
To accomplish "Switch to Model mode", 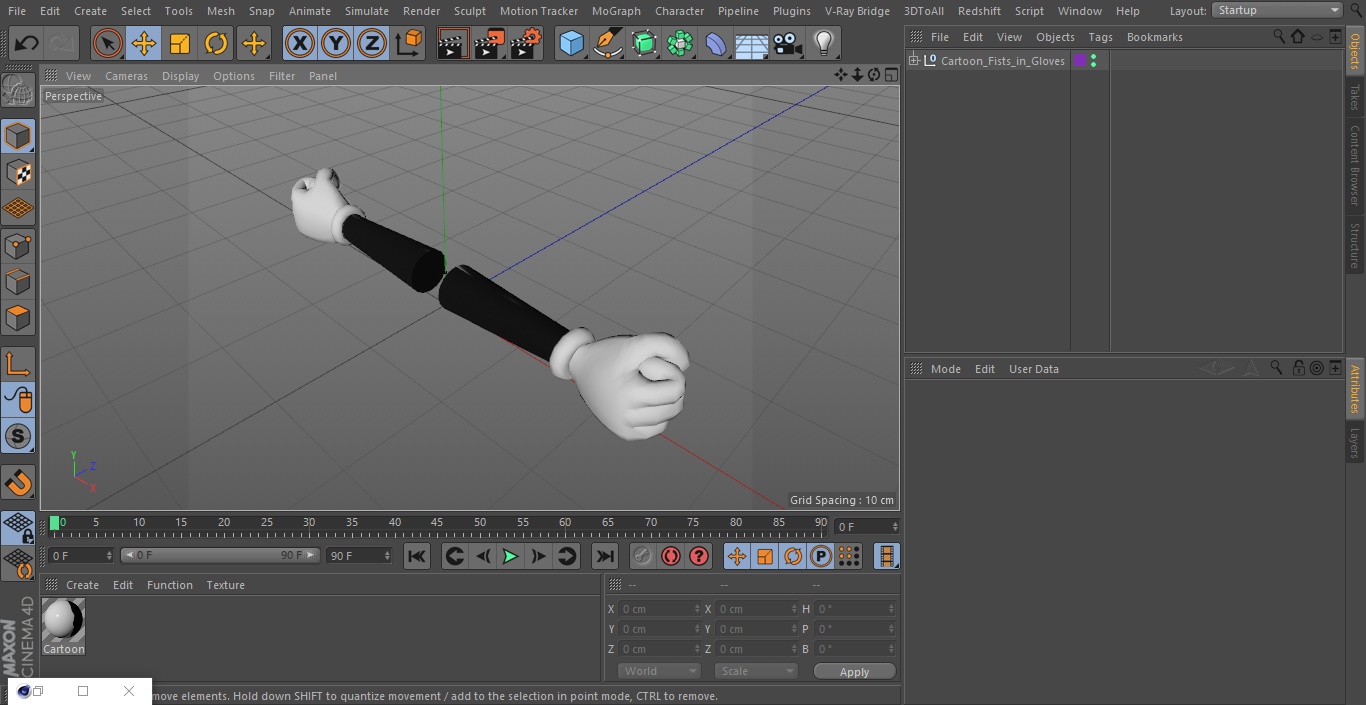I will tap(18, 136).
